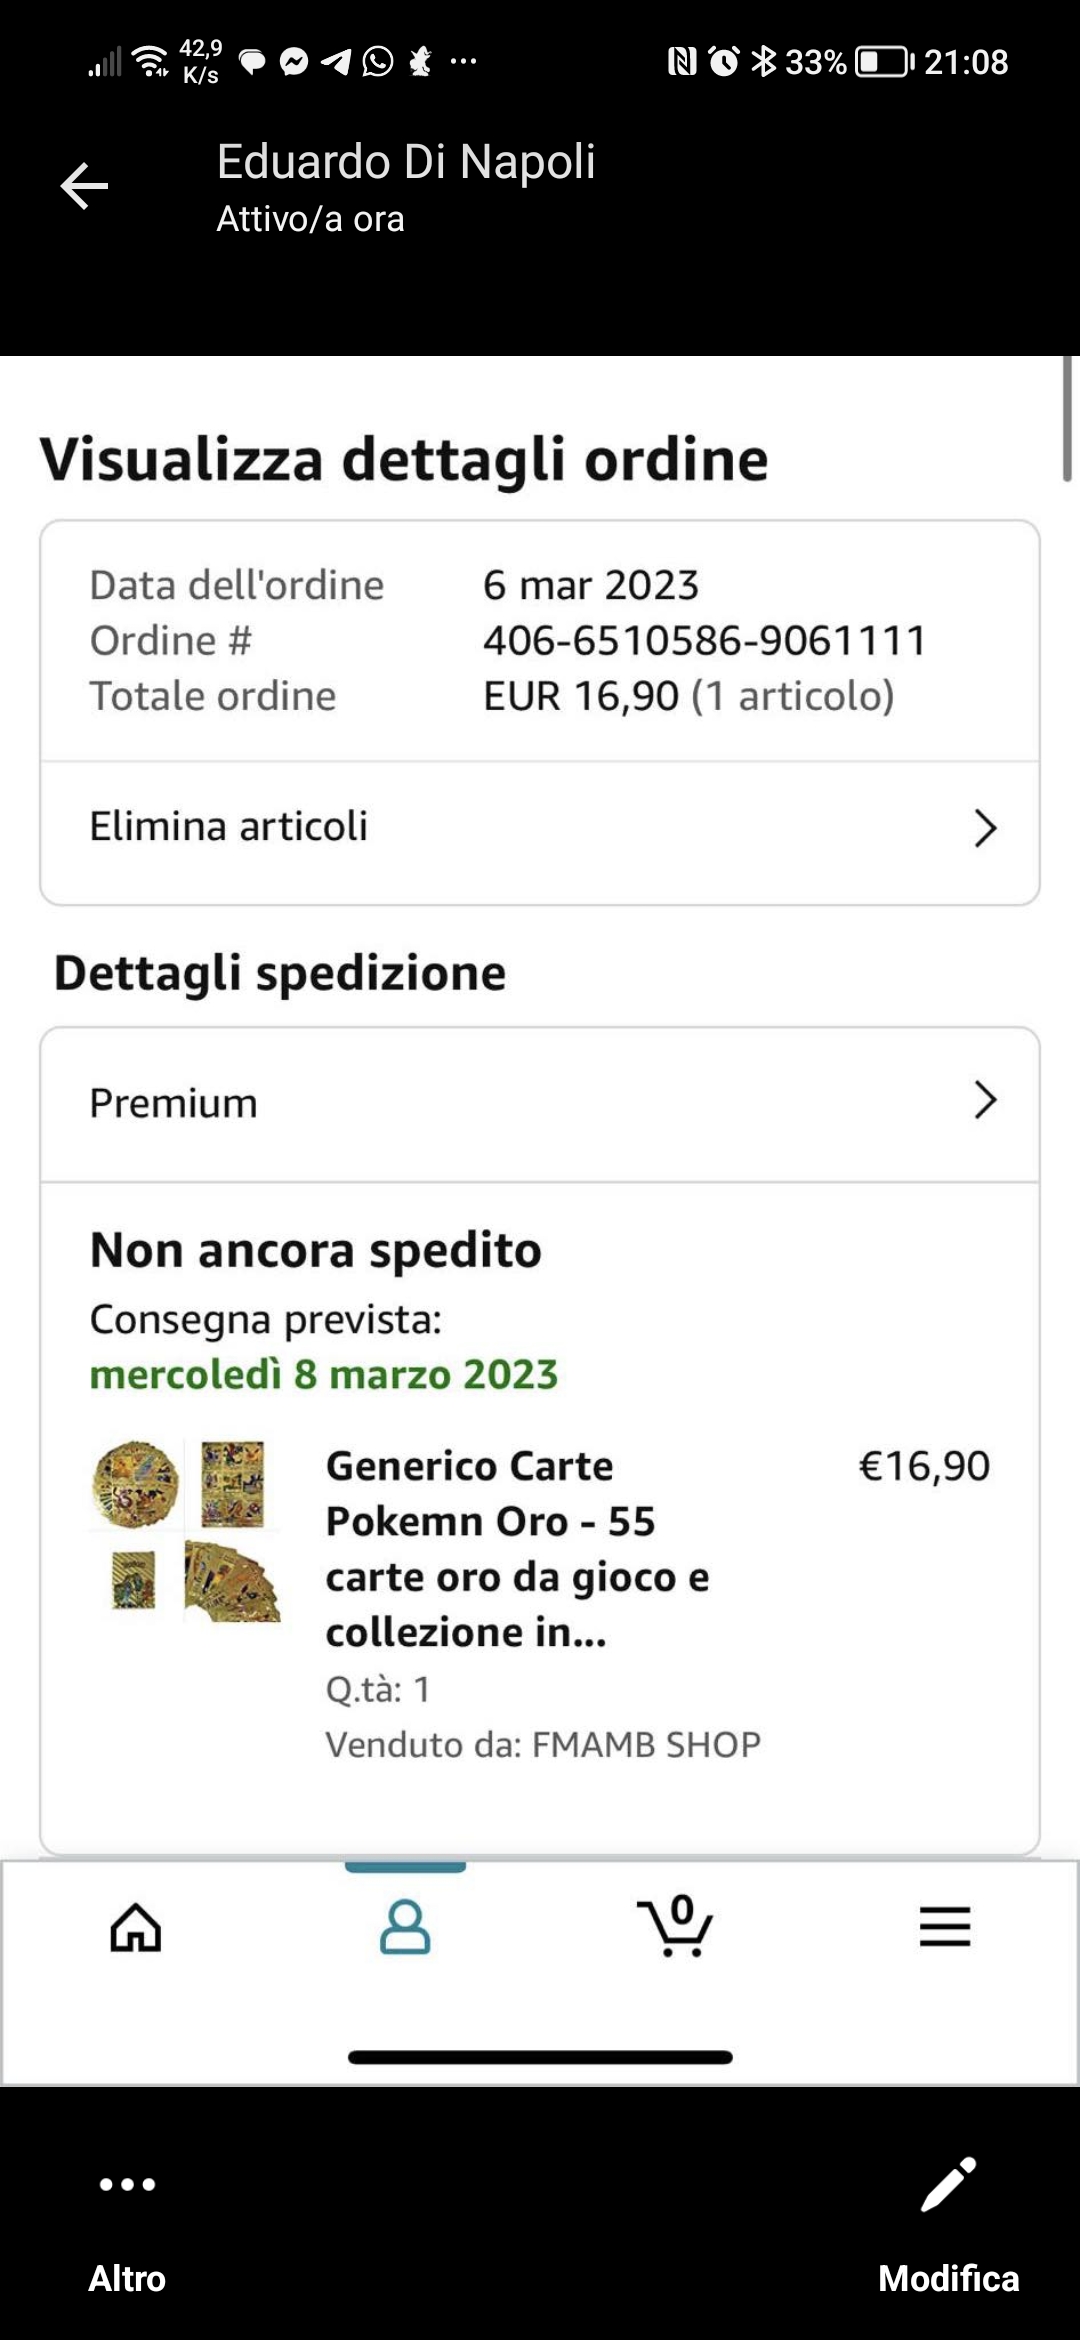This screenshot has height=2340, width=1080.
Task: Click the page scrollbar on the right
Action: (x=1068, y=420)
